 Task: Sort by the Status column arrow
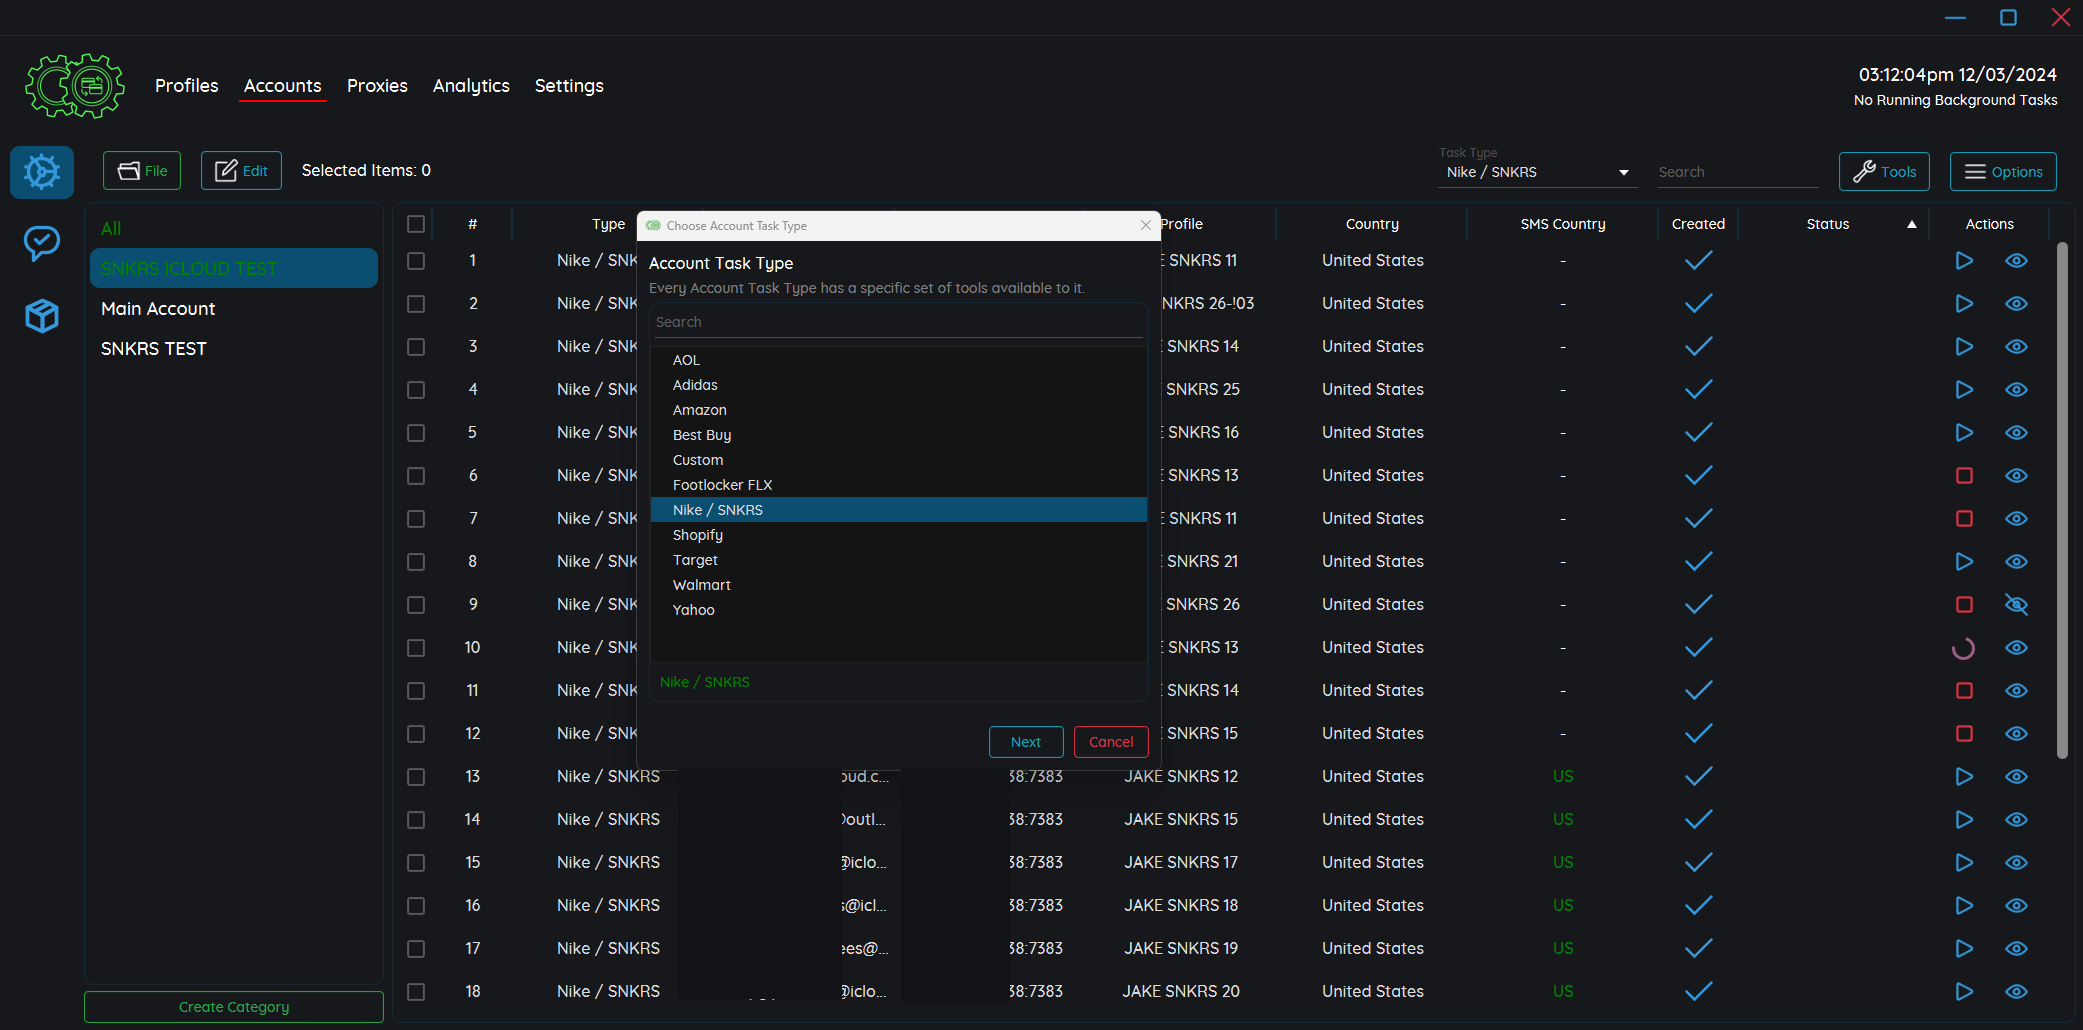point(1911,224)
